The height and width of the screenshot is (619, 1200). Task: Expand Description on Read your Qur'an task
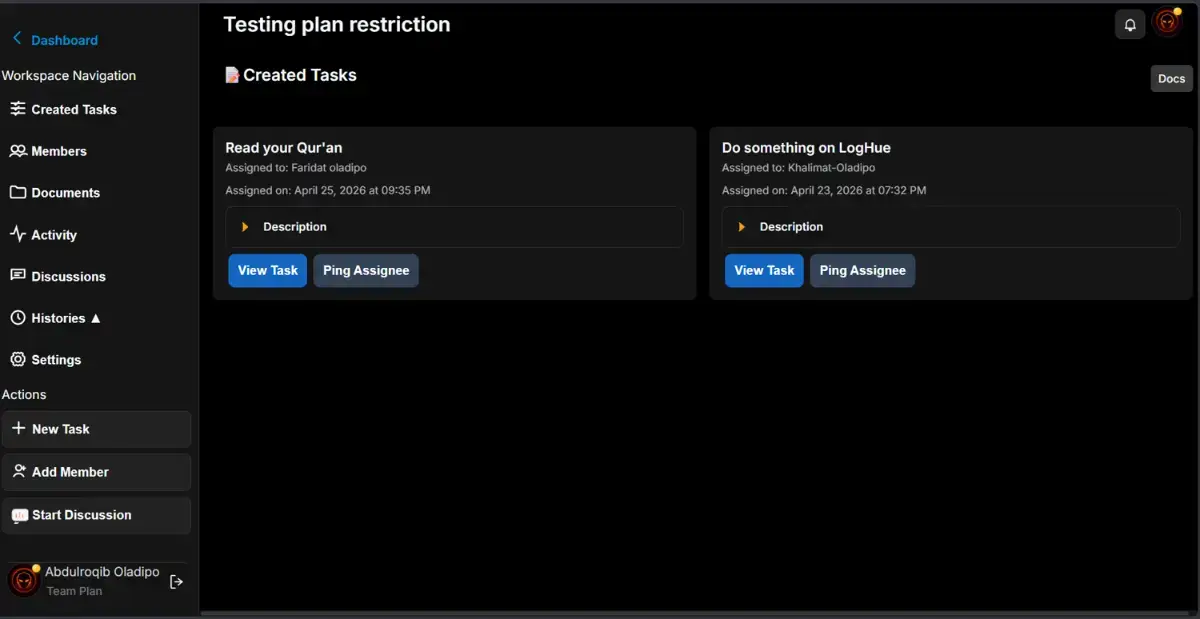454,227
